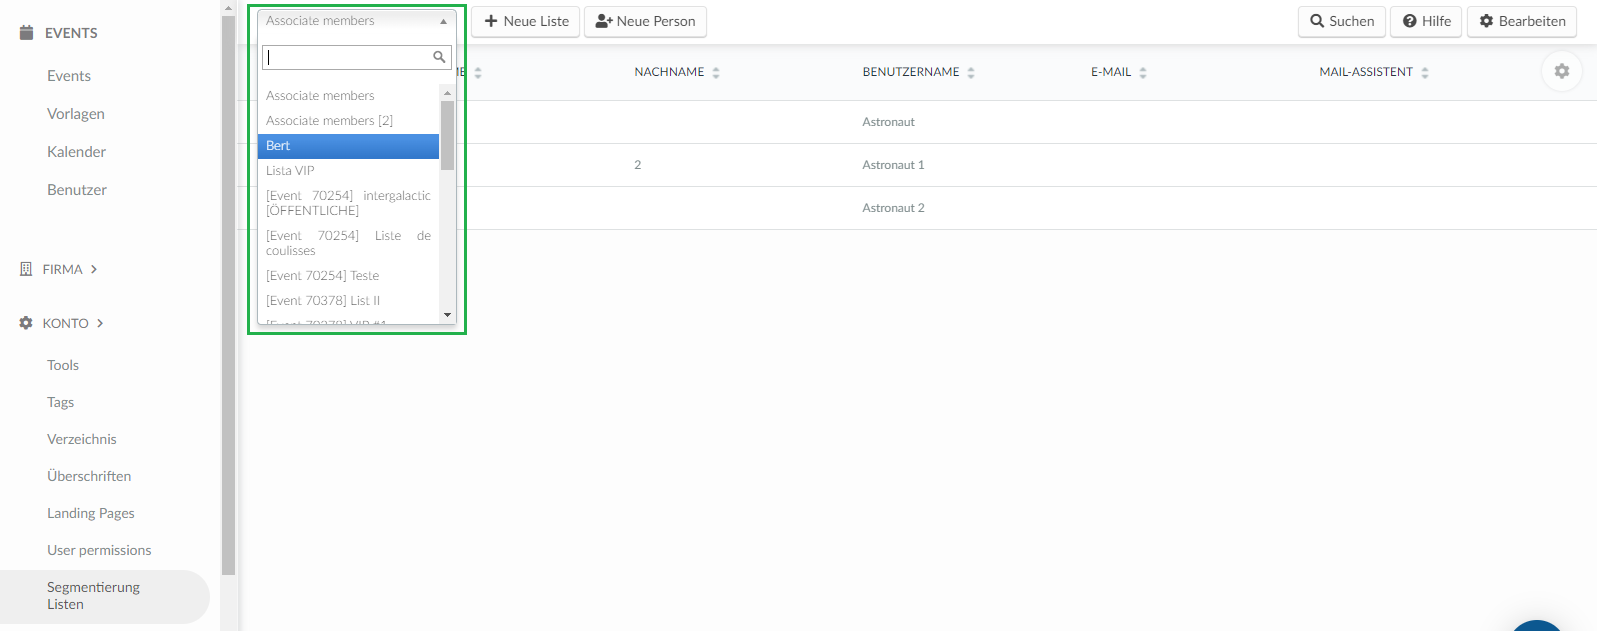Click the sidebar vertical scrollbar thumb
Image resolution: width=1597 pixels, height=631 pixels.
(x=228, y=296)
